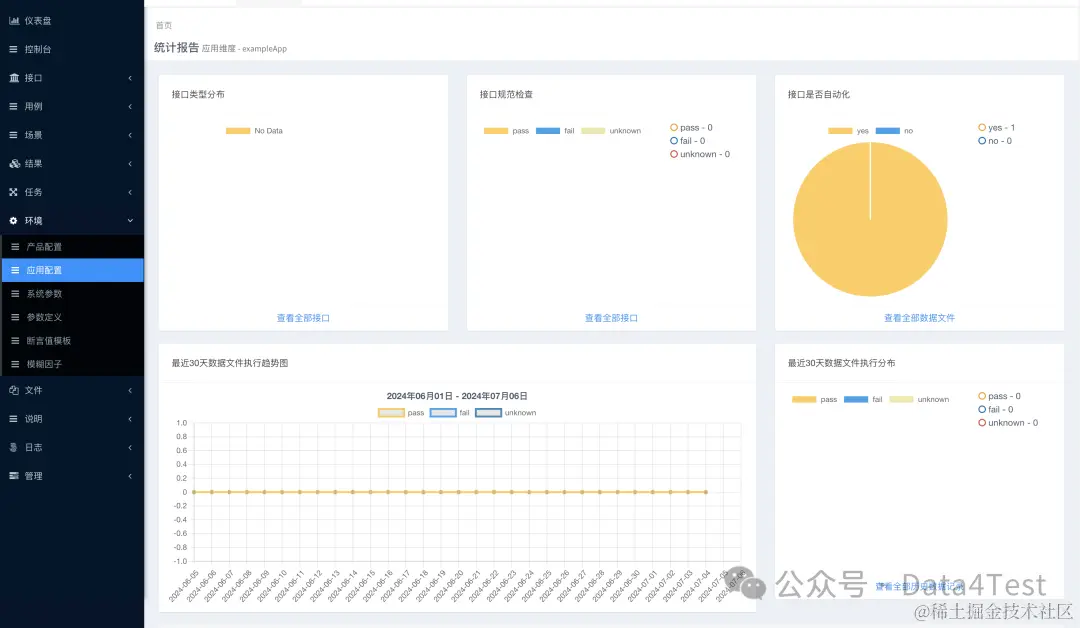Click the 接口 bank building icon
The height and width of the screenshot is (628, 1080).
point(14,78)
